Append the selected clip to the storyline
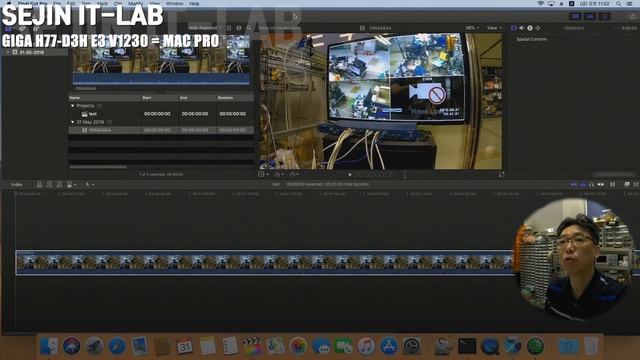 pyautogui.click(x=59, y=184)
